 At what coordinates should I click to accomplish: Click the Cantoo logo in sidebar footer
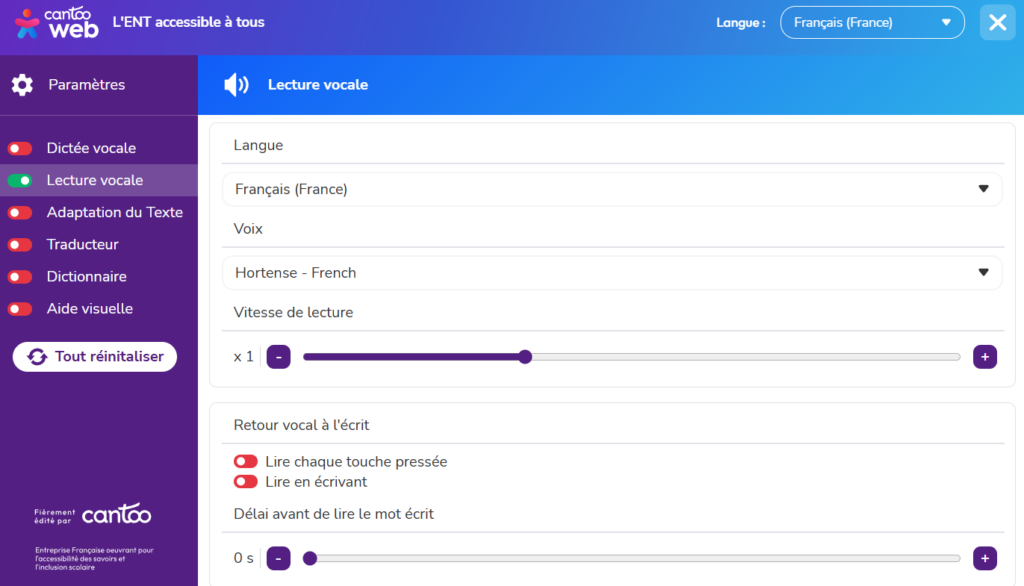pos(116,516)
